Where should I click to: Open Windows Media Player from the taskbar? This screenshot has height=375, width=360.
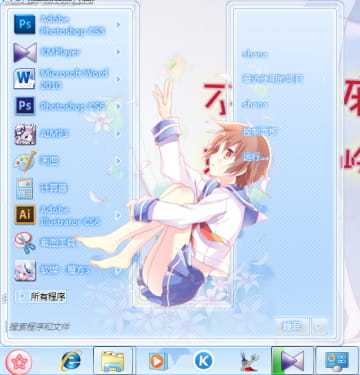coord(158,361)
